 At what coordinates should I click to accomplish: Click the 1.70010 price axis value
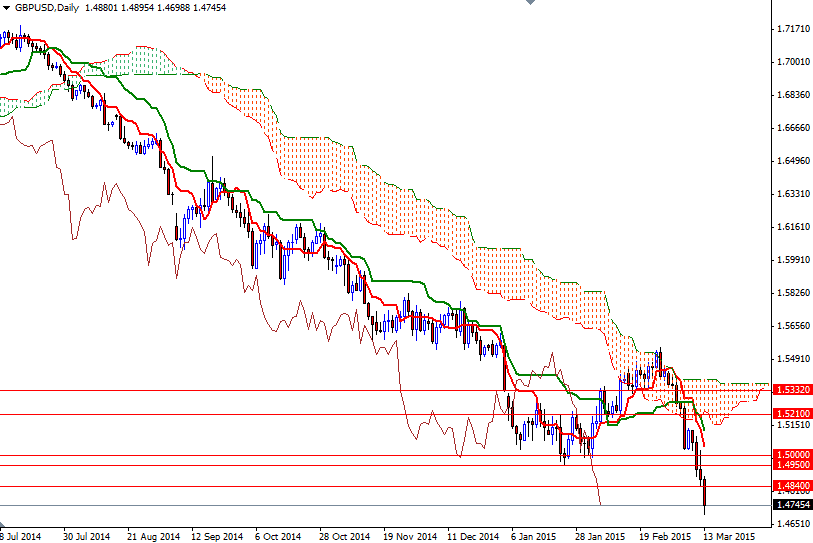point(793,62)
